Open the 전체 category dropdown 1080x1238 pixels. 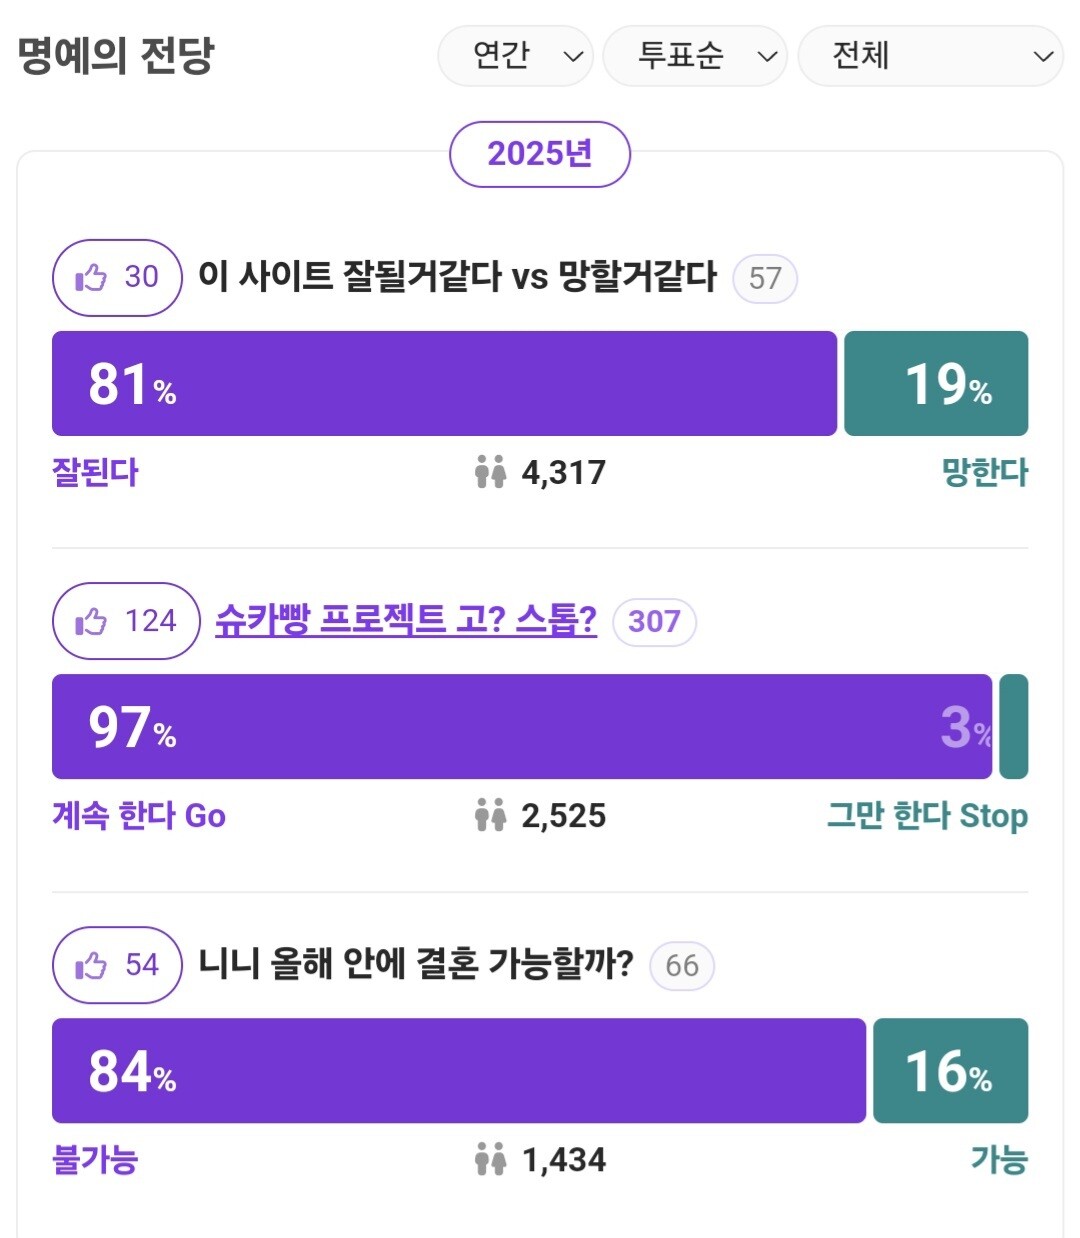[x=930, y=55]
